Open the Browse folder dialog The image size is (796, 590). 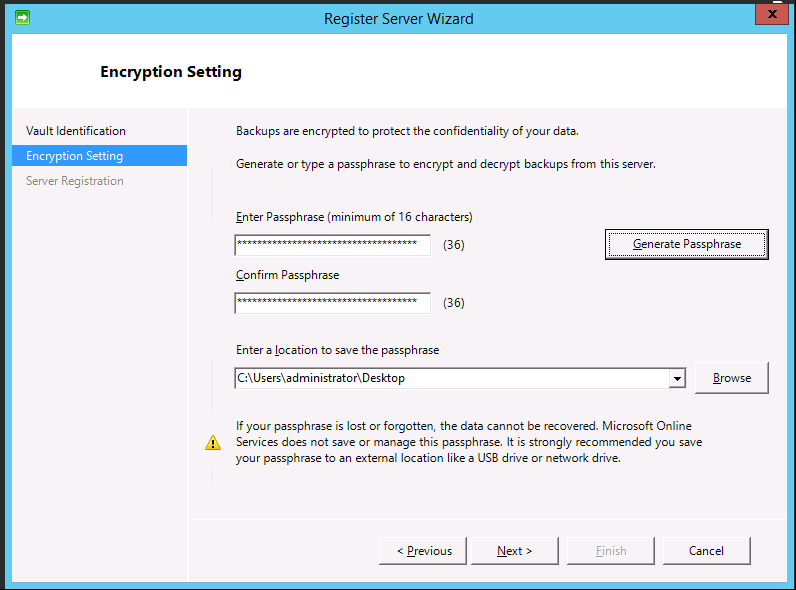tap(732, 378)
